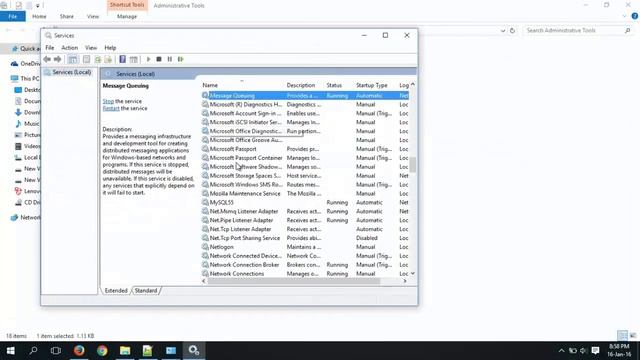Click the services list vertical scrollbar thumb
This screenshot has height=360, width=640.
click(x=413, y=165)
